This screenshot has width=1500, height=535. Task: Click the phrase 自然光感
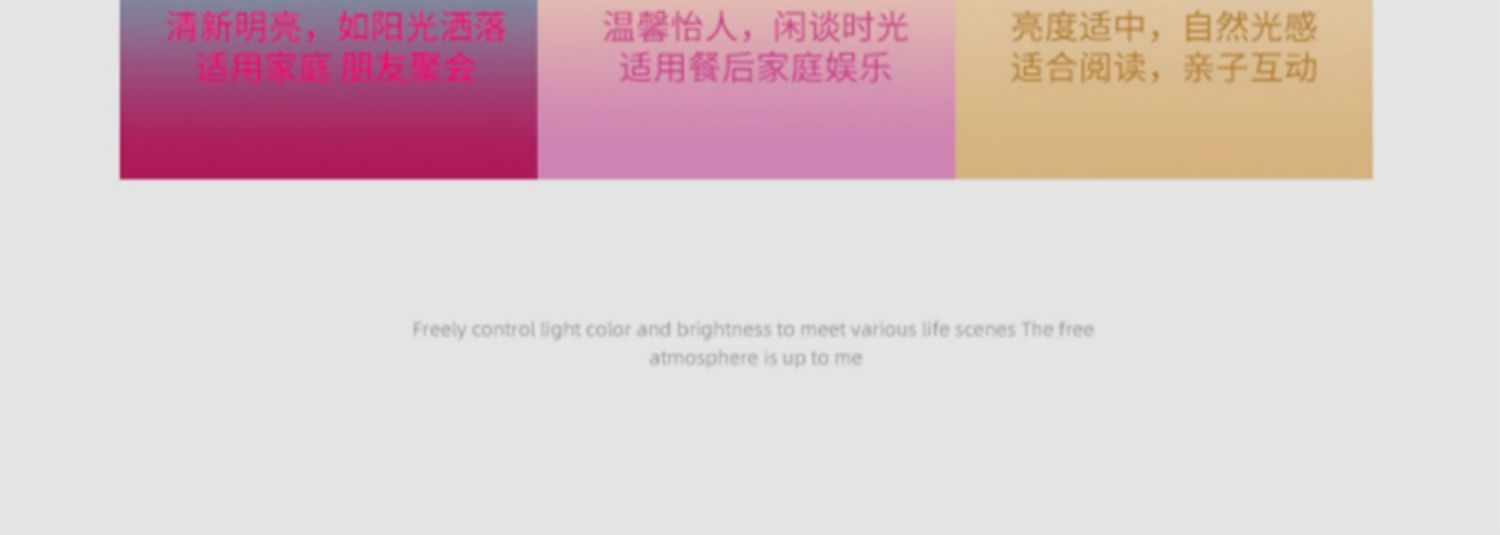pos(1250,27)
